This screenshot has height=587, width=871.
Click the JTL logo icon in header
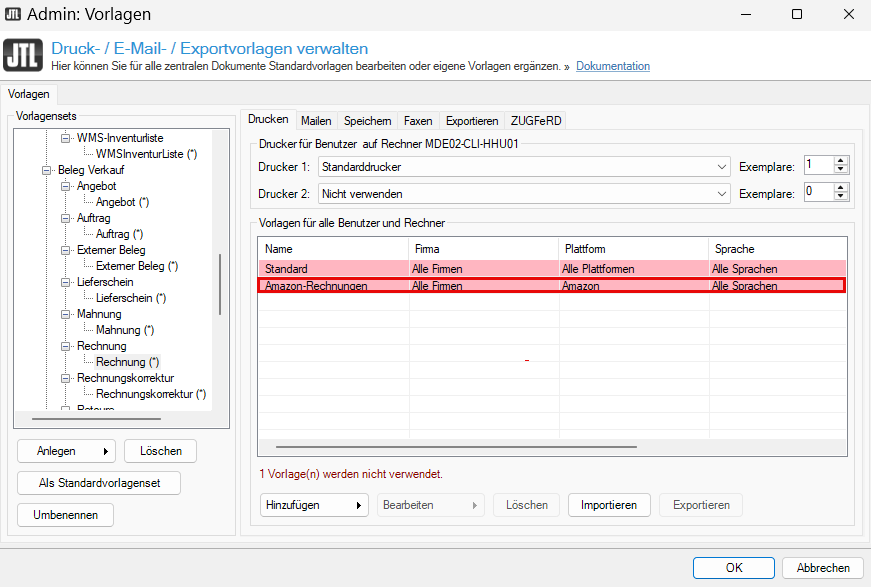[23, 55]
